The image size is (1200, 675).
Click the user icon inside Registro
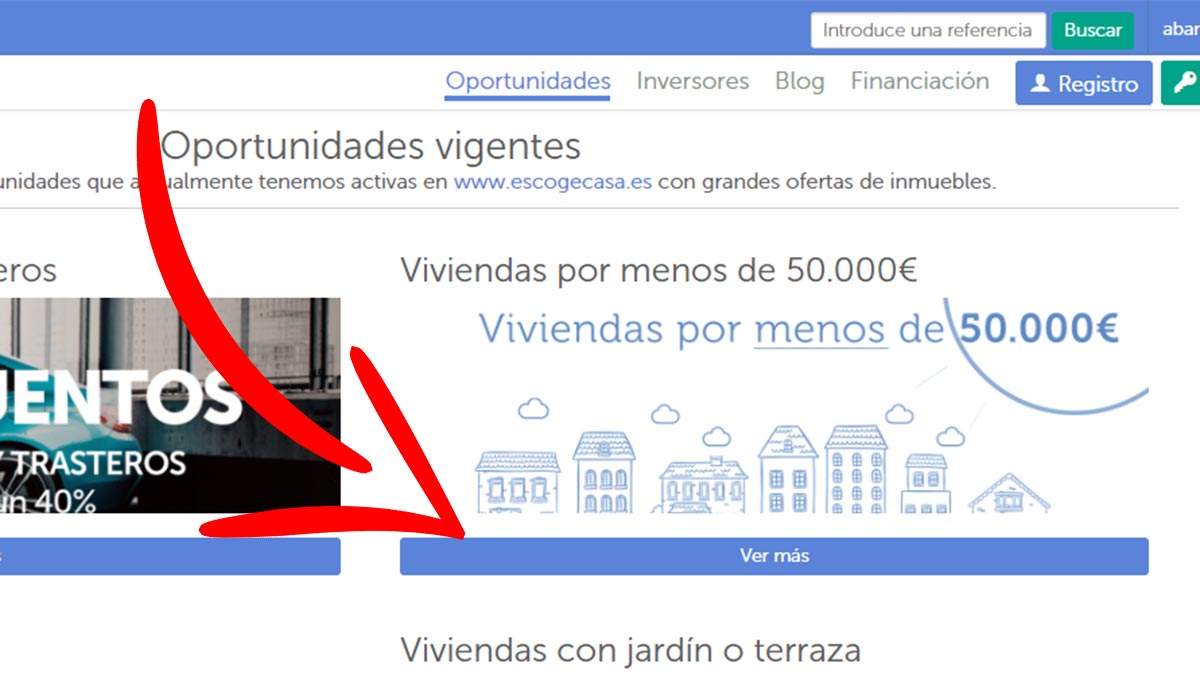click(x=1040, y=84)
